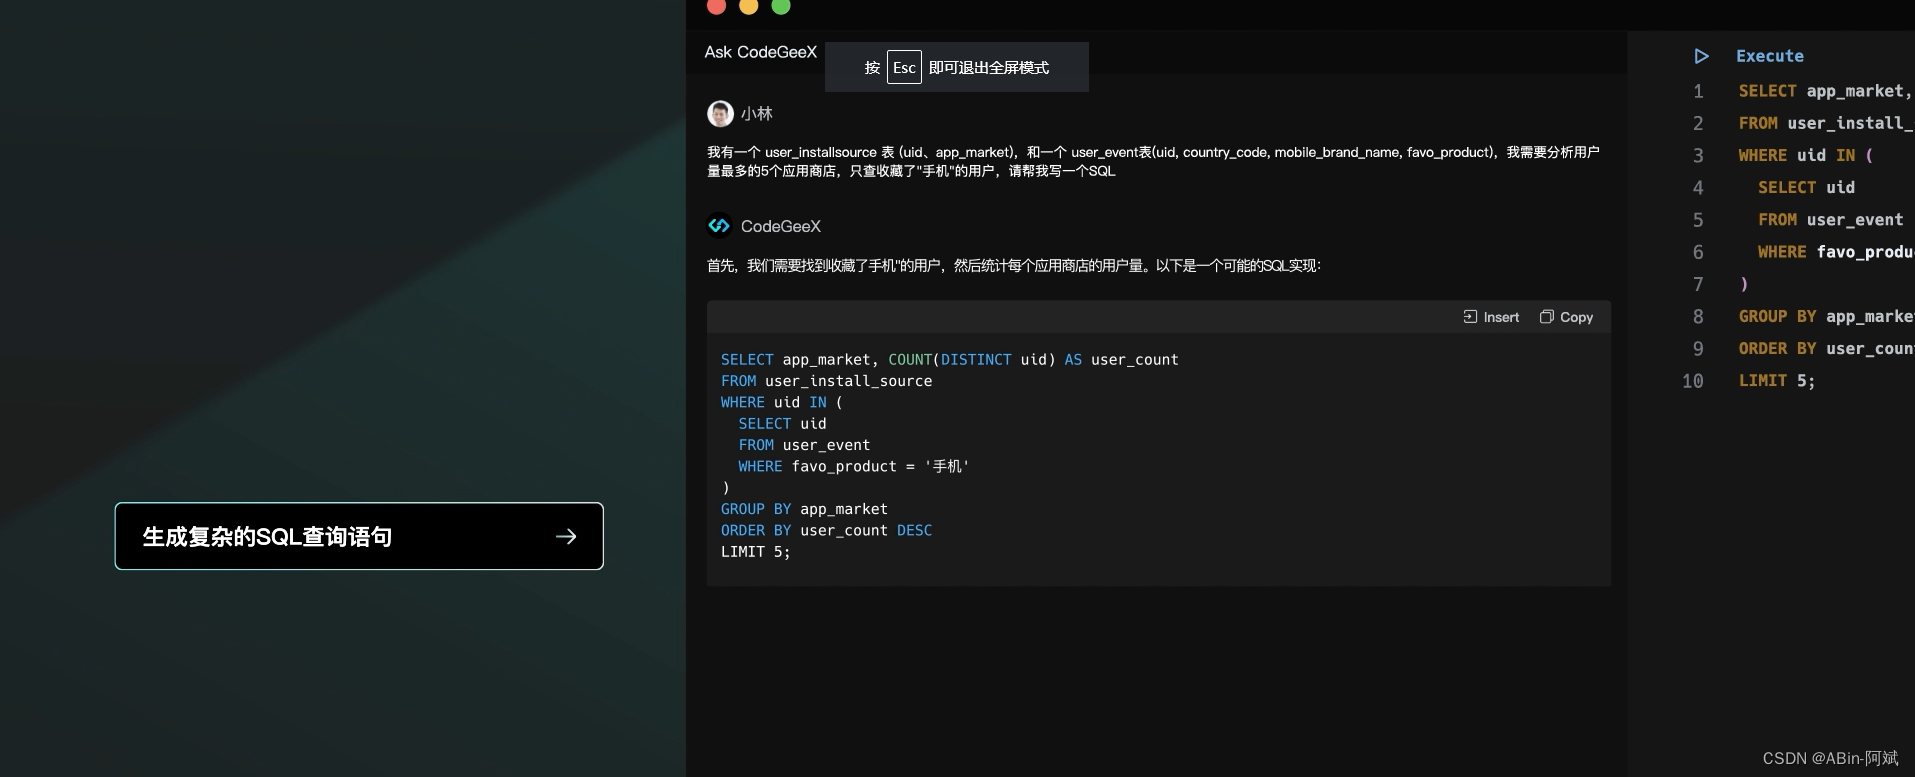Click the 小林 user avatar
Screen dimensions: 1915x777
coord(720,114)
